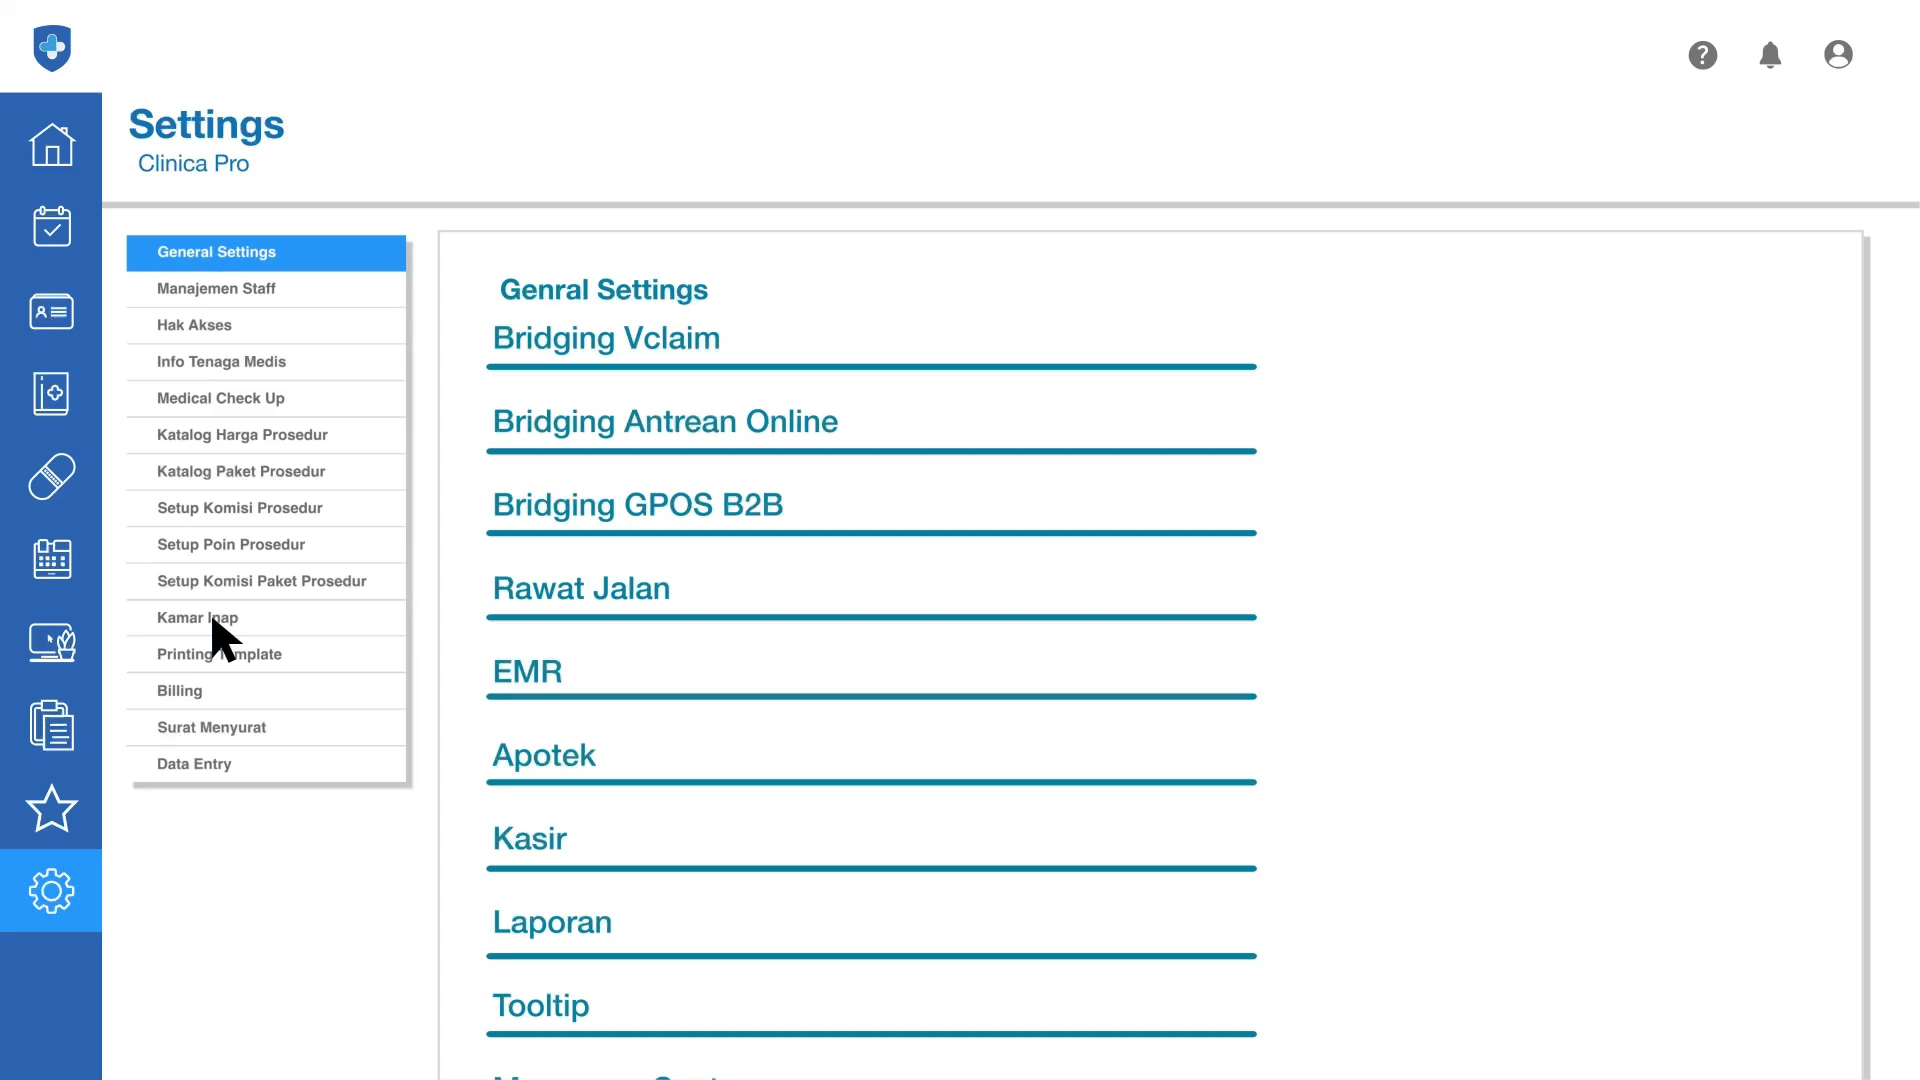Click the medical record book icon
The image size is (1920, 1080).
pos(51,394)
